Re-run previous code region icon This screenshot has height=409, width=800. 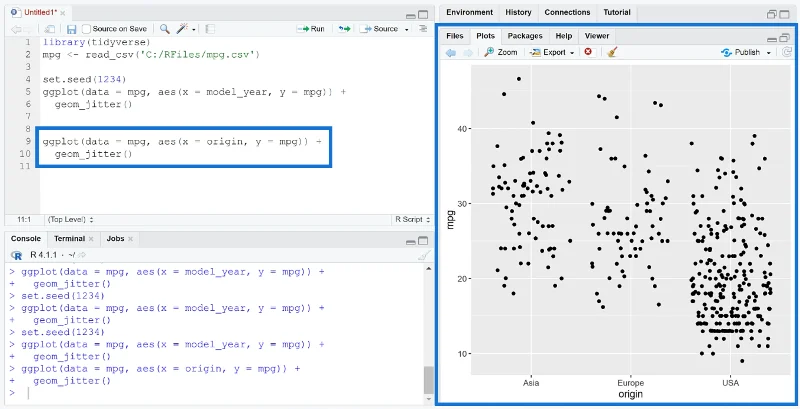[344, 29]
